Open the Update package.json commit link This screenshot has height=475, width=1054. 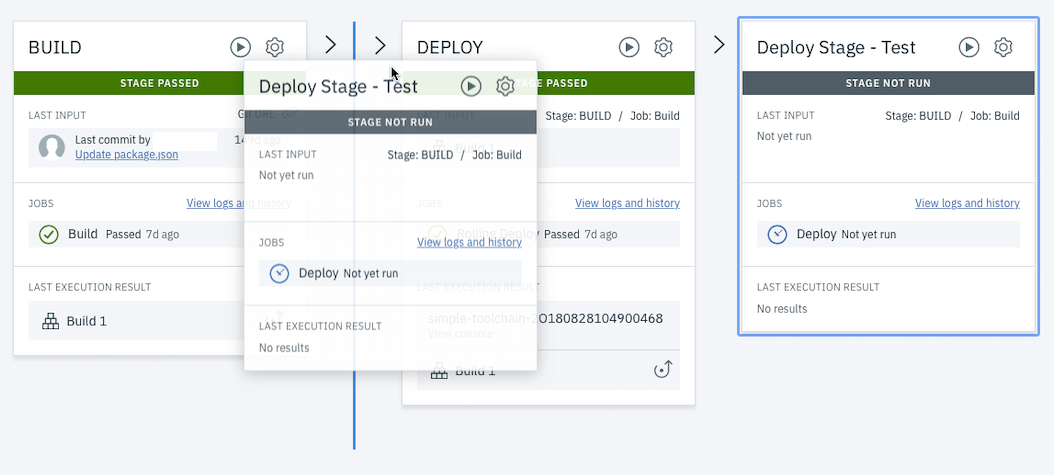click(126, 155)
